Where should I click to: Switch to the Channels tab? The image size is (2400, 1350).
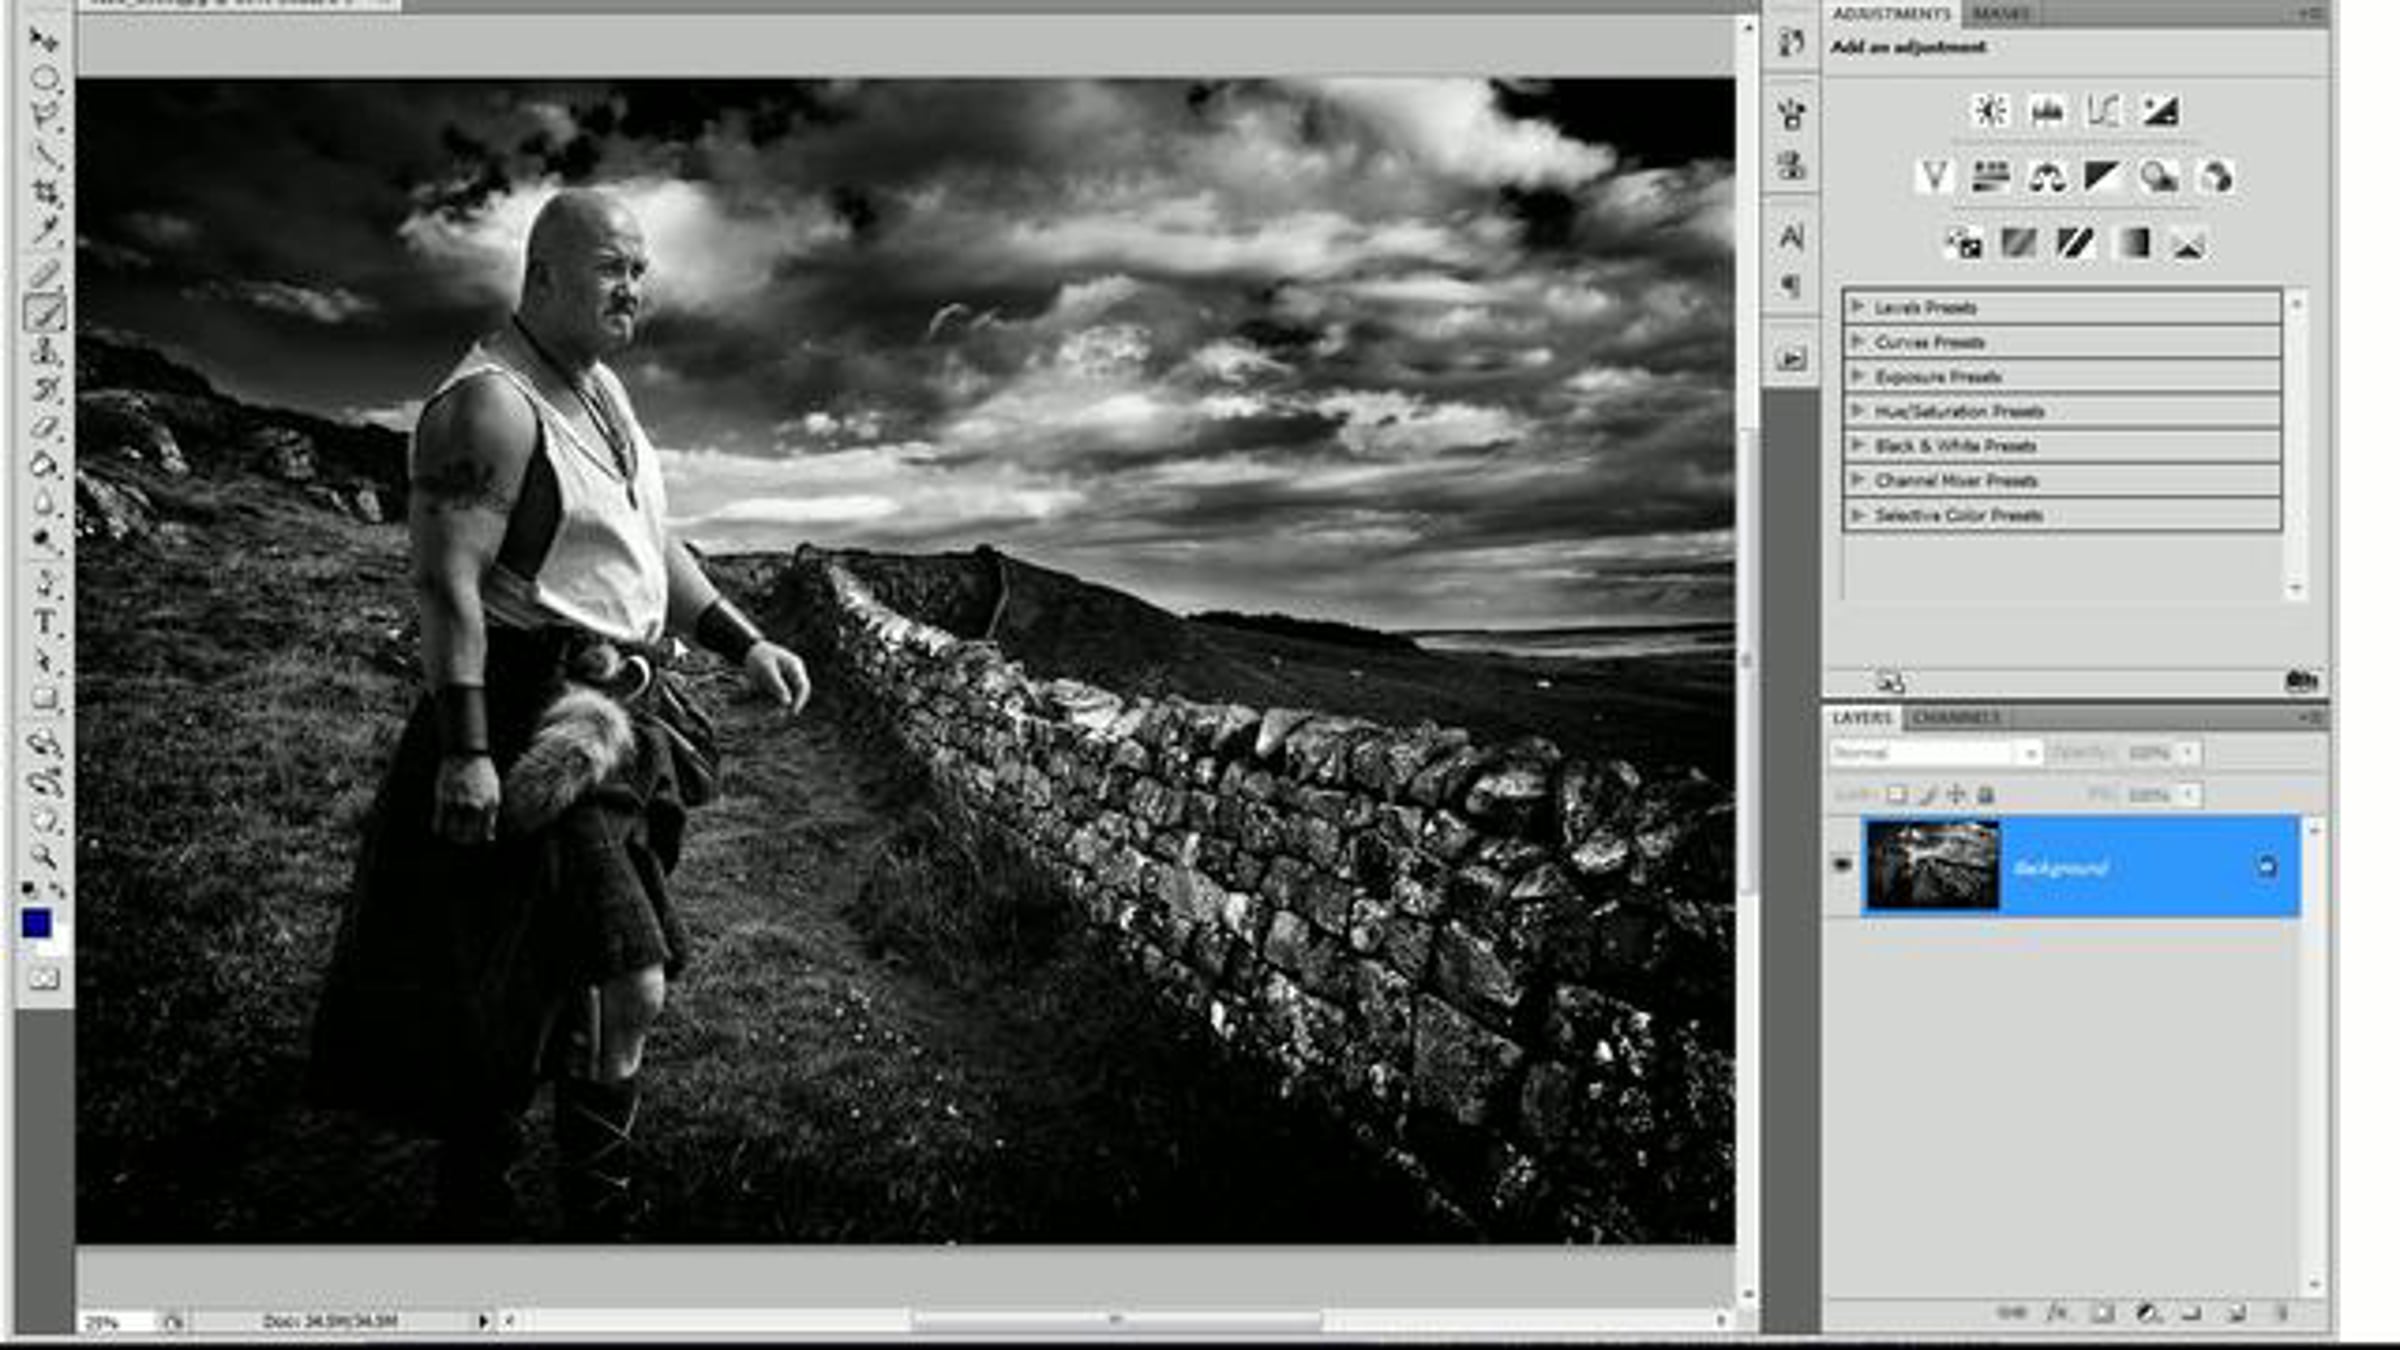pyautogui.click(x=1956, y=718)
